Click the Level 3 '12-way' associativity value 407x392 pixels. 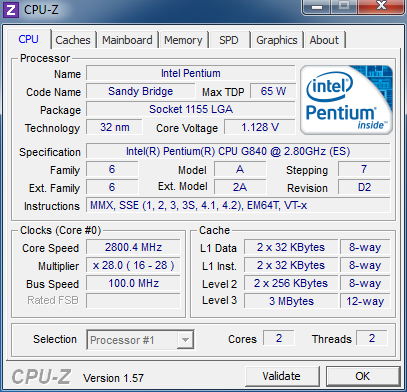(365, 301)
